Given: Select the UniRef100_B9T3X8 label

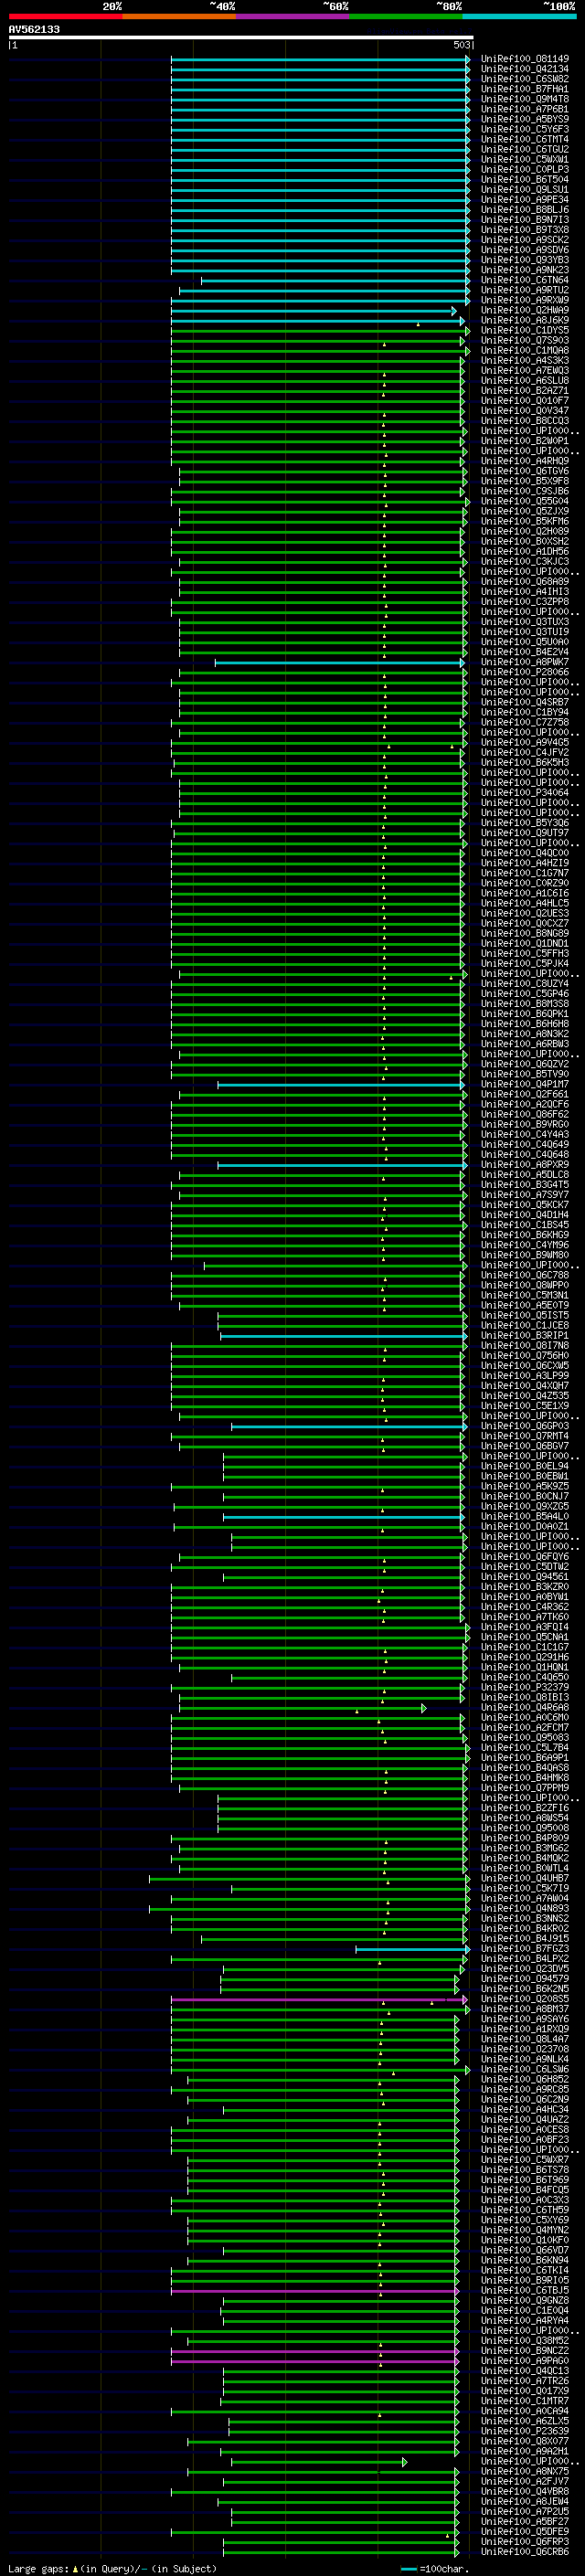Looking at the screenshot, I should tap(525, 230).
